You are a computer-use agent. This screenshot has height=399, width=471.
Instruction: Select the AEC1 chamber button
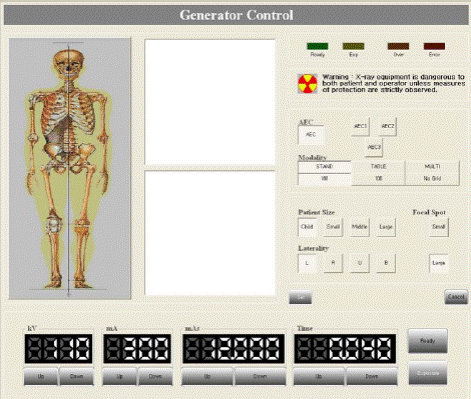tap(360, 126)
